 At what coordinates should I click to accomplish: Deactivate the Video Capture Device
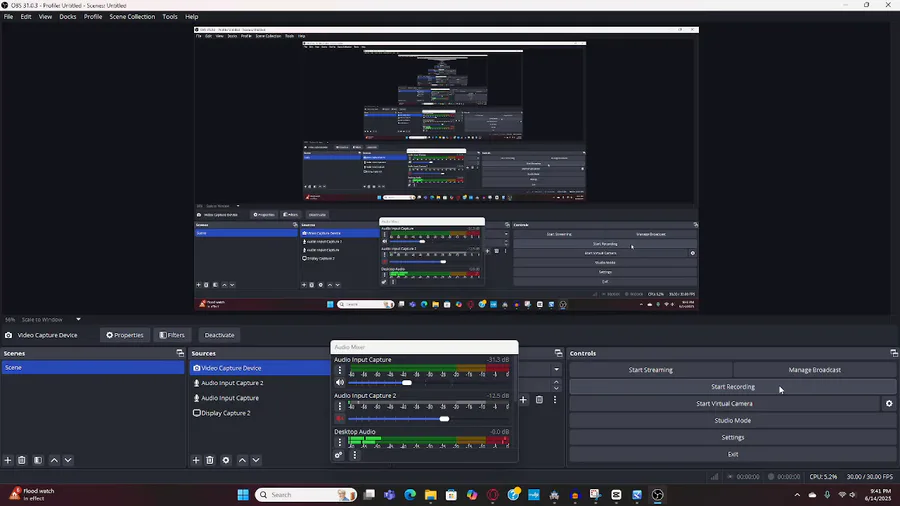coord(219,335)
